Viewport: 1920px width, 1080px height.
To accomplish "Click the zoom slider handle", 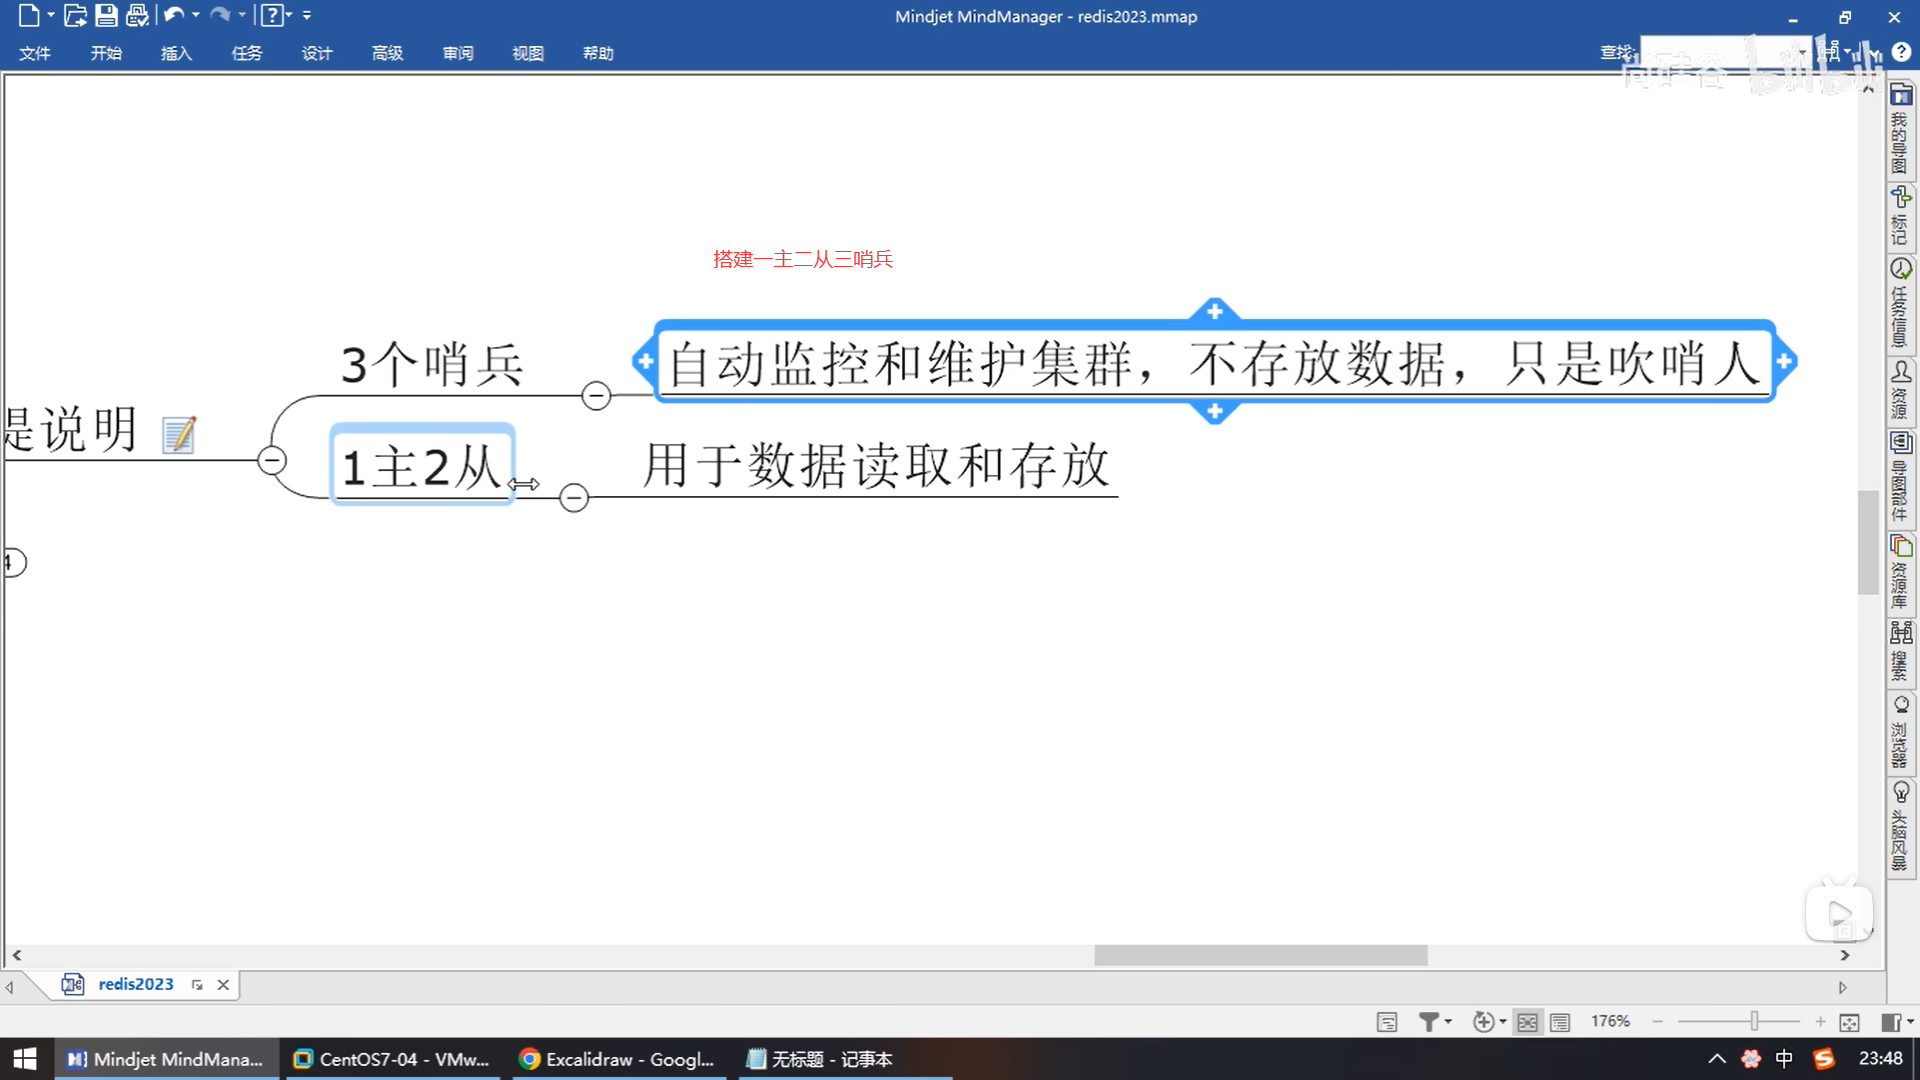I will point(1754,1021).
